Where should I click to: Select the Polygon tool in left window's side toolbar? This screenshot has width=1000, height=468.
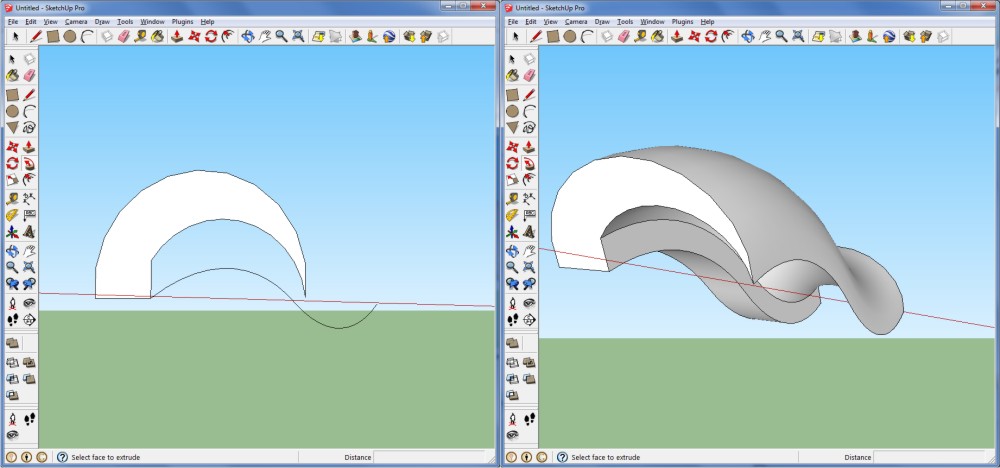[12, 127]
